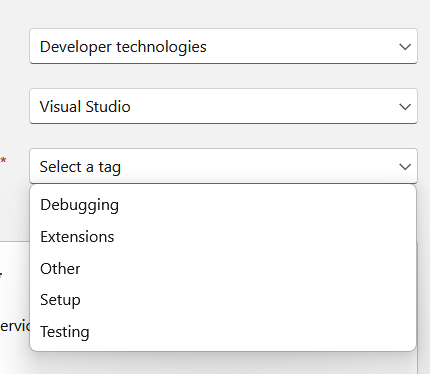Collapse the Select a tag dropdown
430x374 pixels.
223,166
